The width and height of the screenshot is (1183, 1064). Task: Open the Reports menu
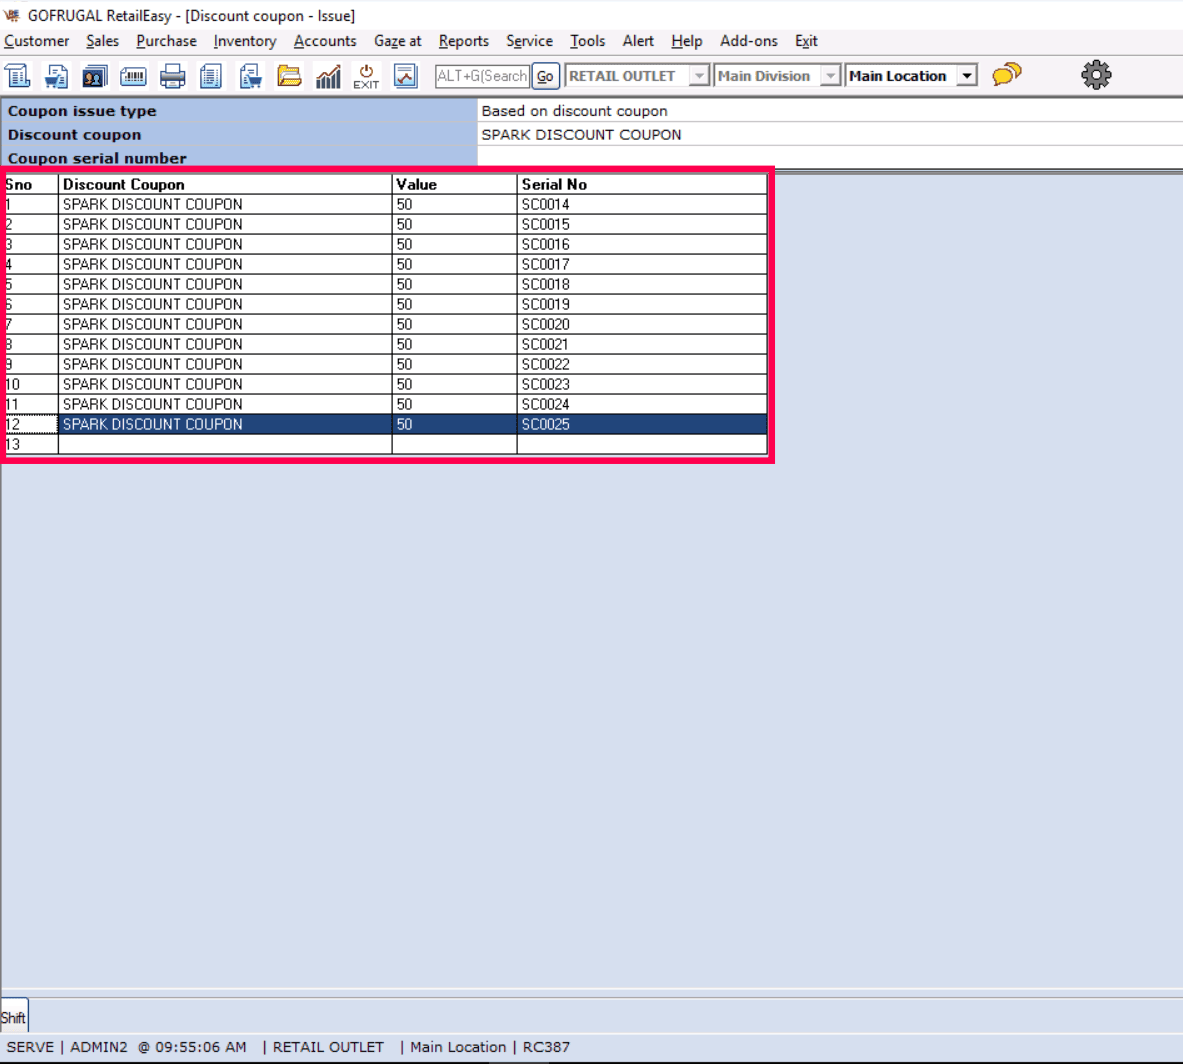(x=463, y=41)
